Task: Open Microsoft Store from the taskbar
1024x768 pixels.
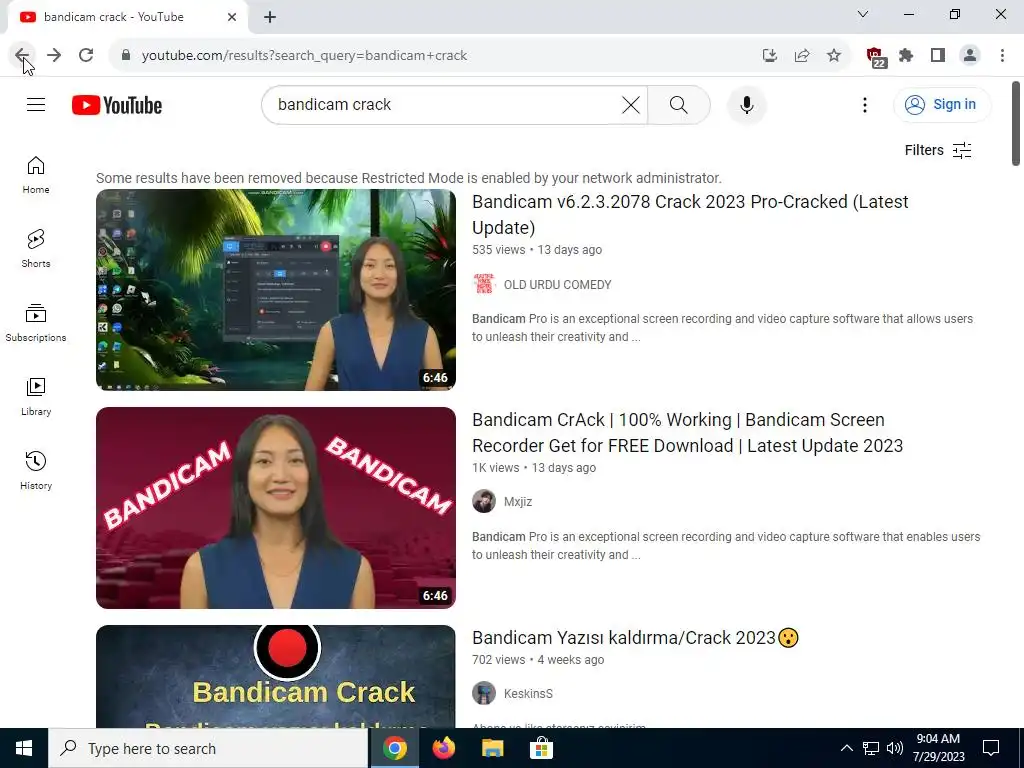Action: (x=541, y=748)
